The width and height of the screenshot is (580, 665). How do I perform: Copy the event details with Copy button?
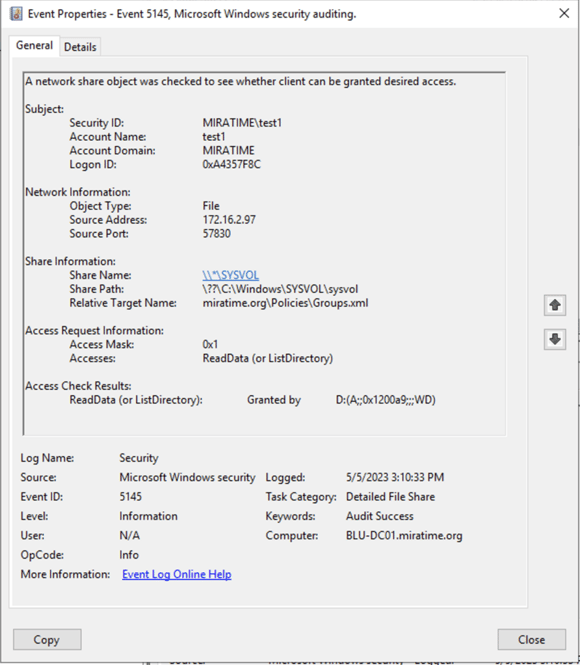pos(47,639)
